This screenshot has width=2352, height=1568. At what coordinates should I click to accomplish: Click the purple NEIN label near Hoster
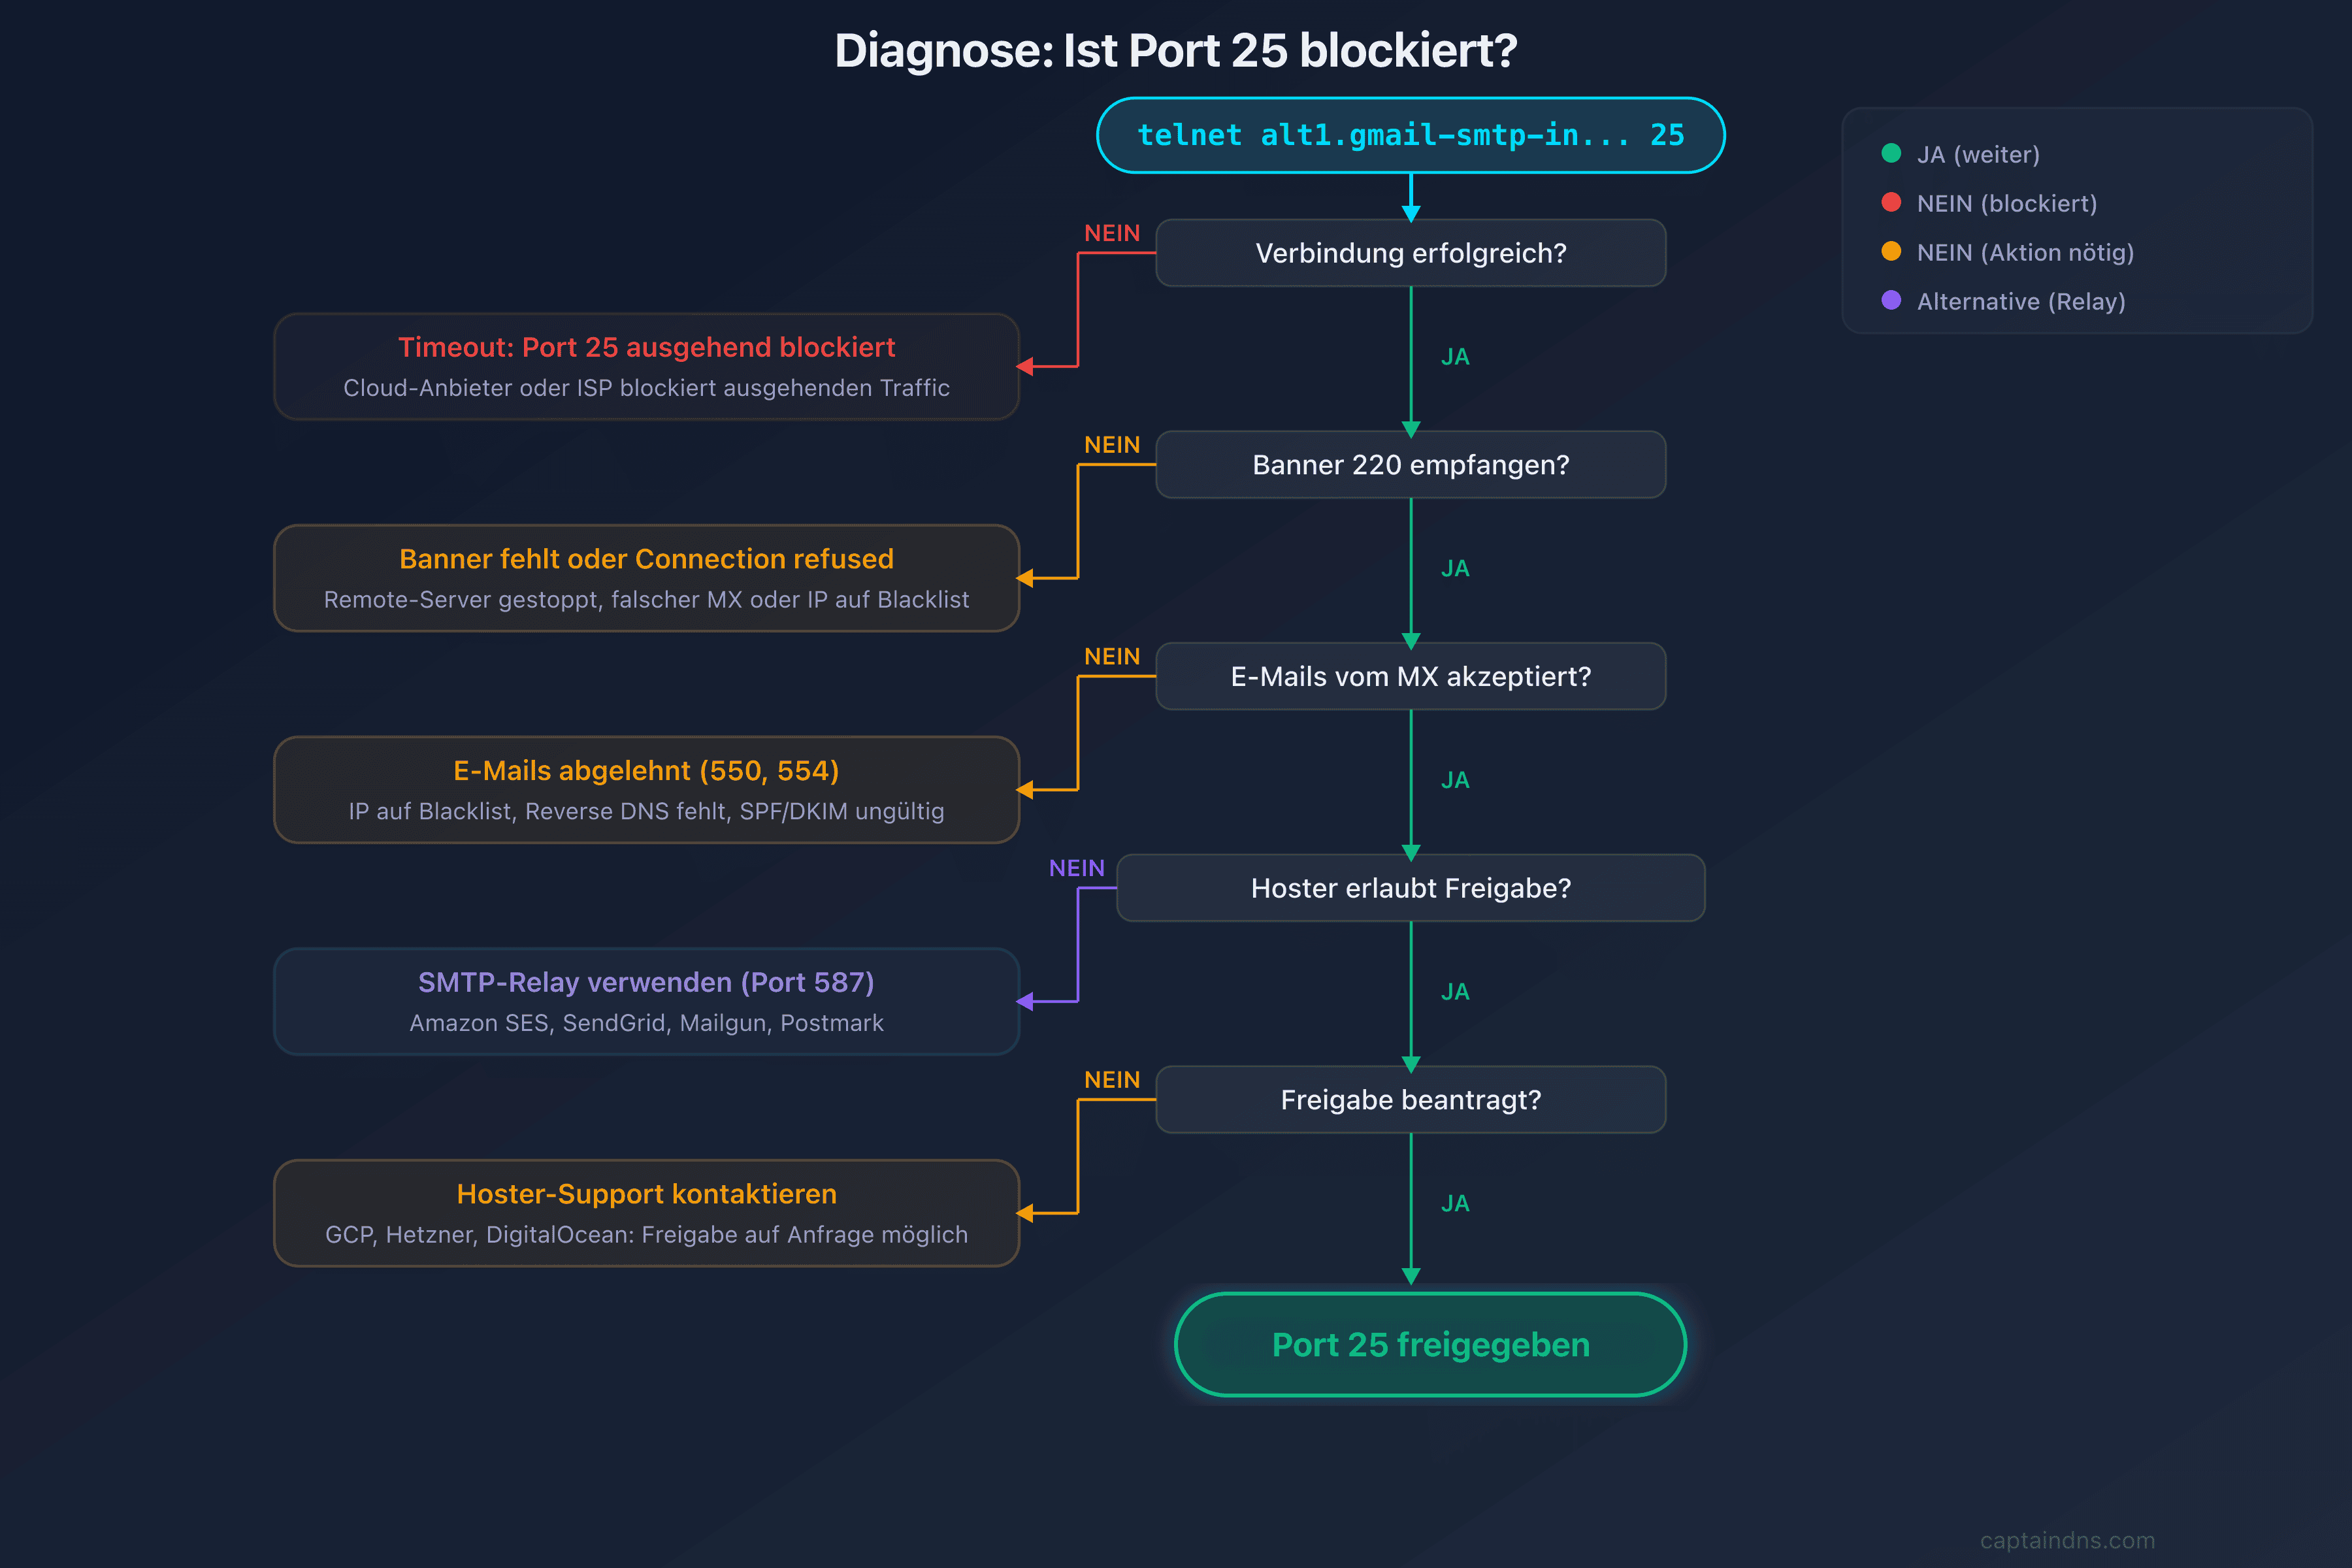point(1077,868)
